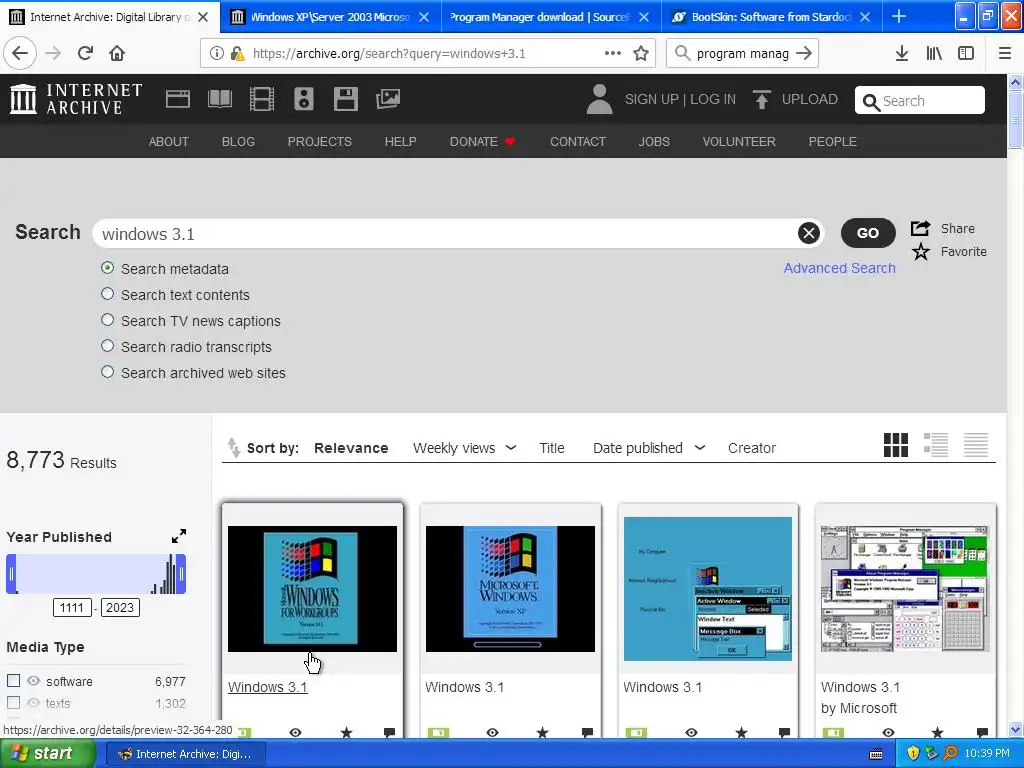This screenshot has height=768, width=1024.
Task: Check the software media type box
Action: pyautogui.click(x=13, y=680)
